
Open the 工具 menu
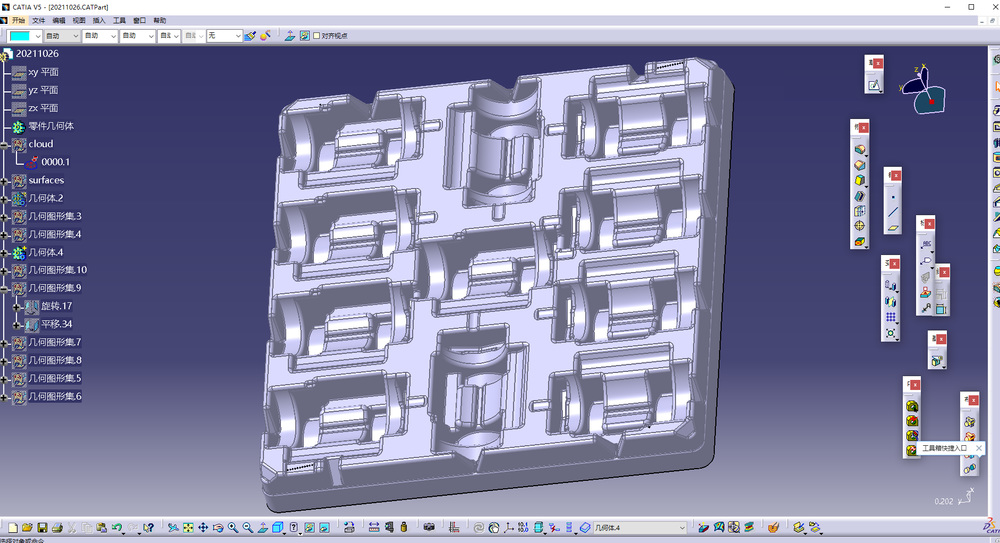119,20
